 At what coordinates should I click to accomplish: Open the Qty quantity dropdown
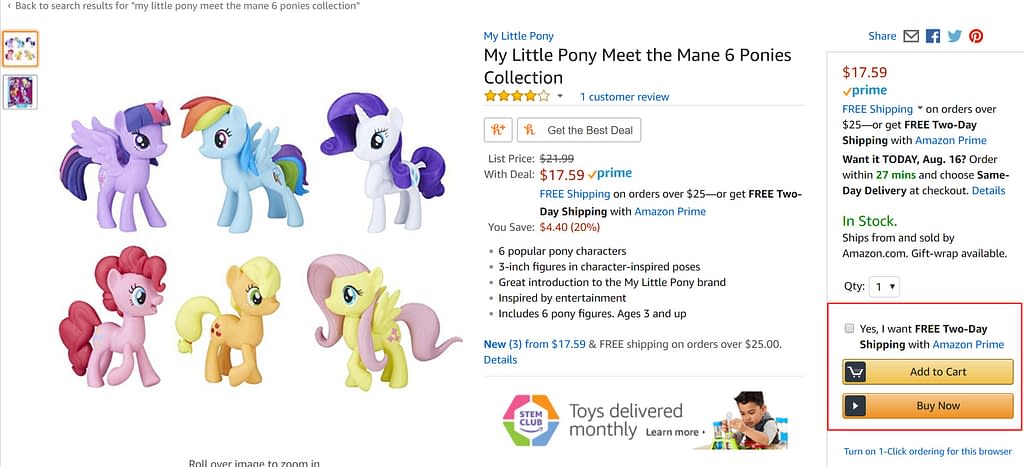click(x=884, y=286)
